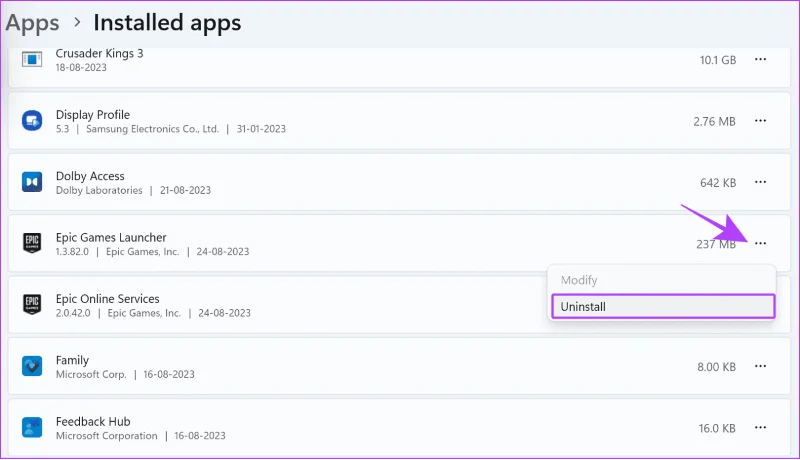Click the Samsung Electronics Co., Ltd. publisher text
Screen dimensions: 800x460
(152, 129)
